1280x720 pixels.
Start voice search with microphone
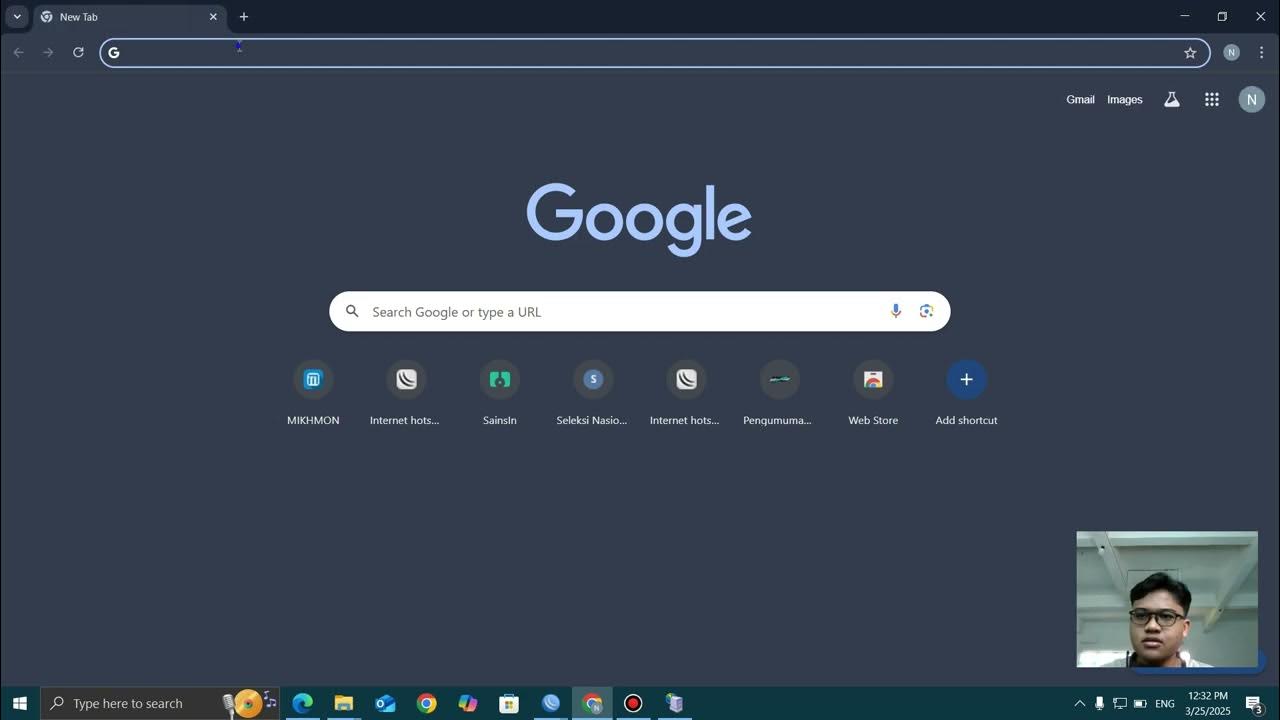click(x=896, y=311)
